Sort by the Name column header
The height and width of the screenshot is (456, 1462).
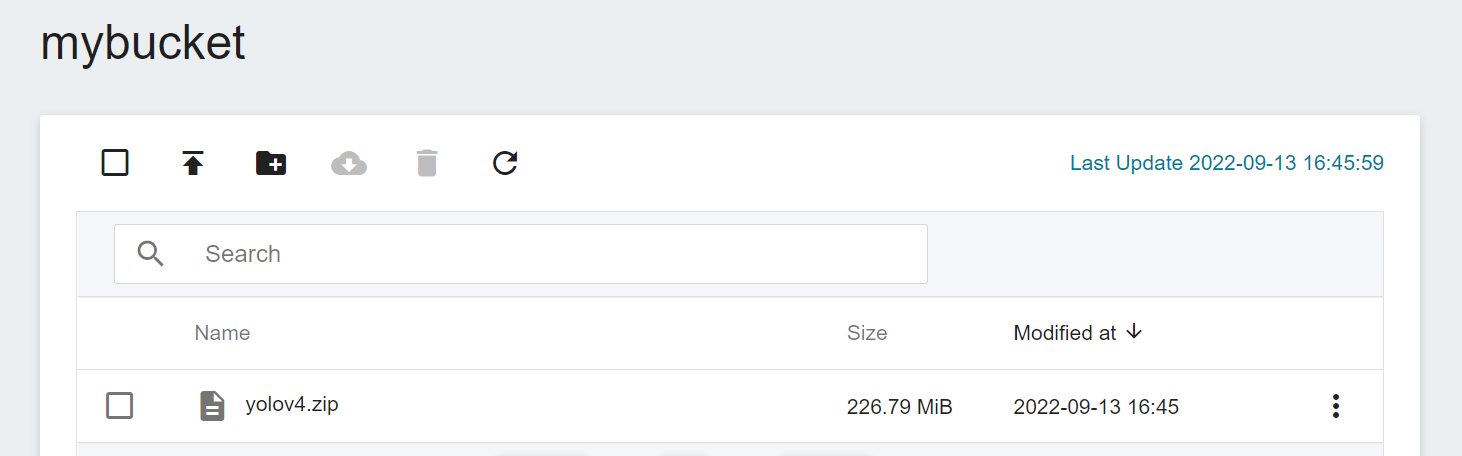(x=222, y=333)
